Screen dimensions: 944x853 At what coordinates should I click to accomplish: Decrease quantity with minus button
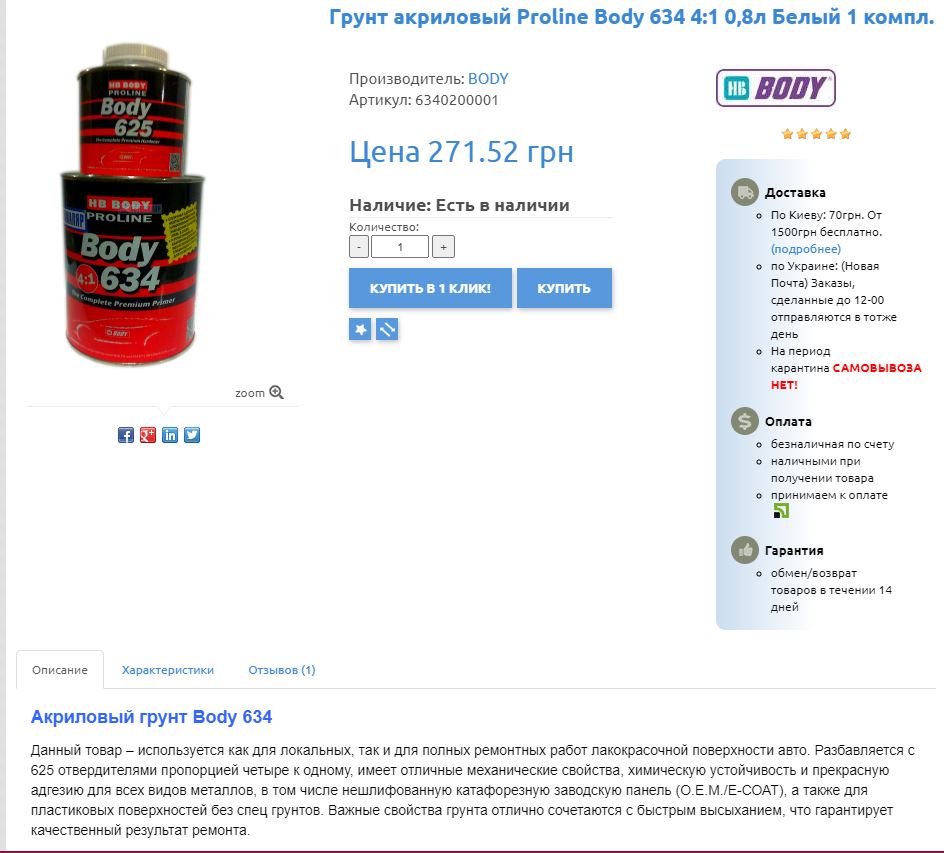359,247
